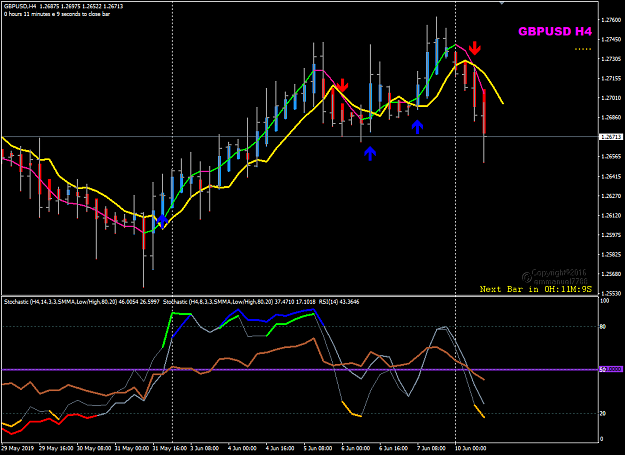Click the blue buy arrow near 7 Jun 08:00

(x=417, y=127)
